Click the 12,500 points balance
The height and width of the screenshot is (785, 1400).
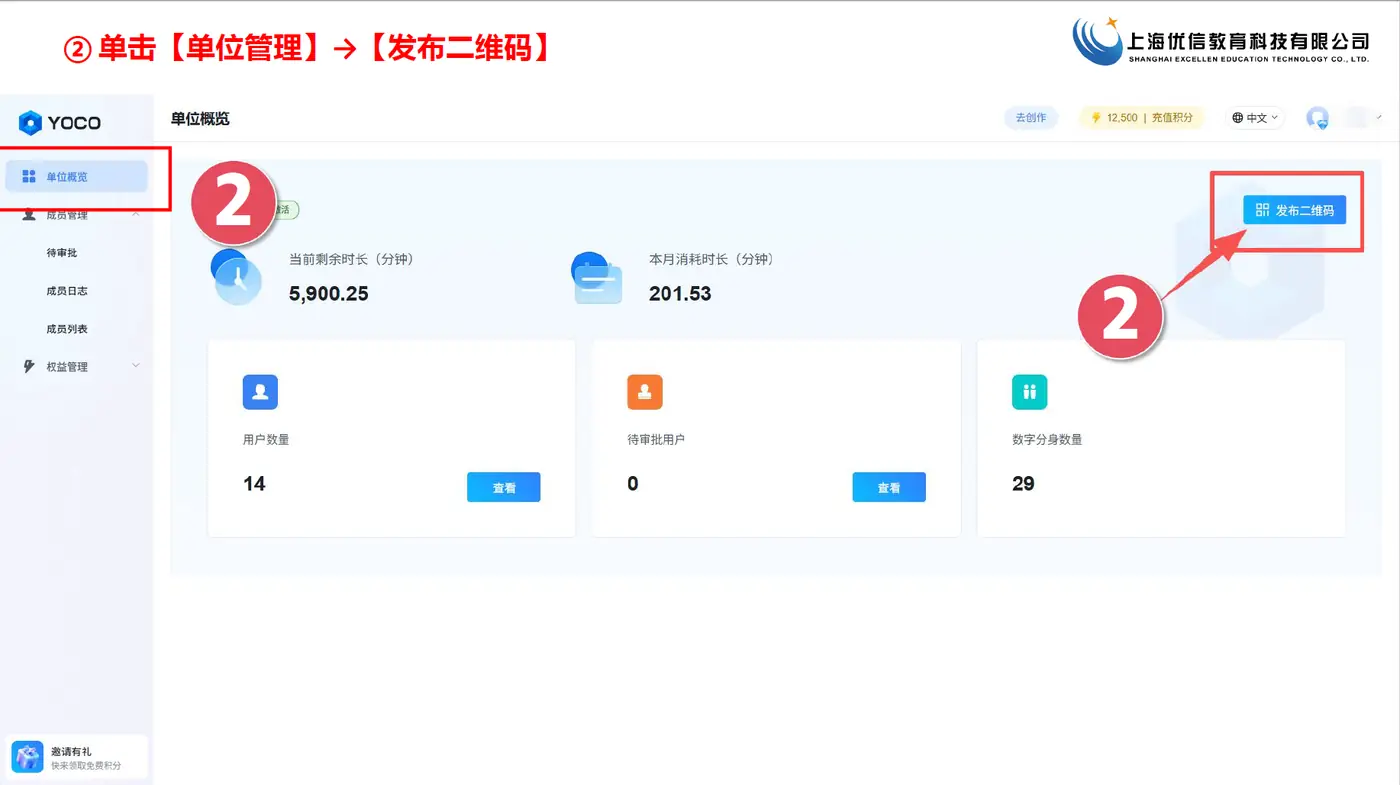coord(1122,118)
